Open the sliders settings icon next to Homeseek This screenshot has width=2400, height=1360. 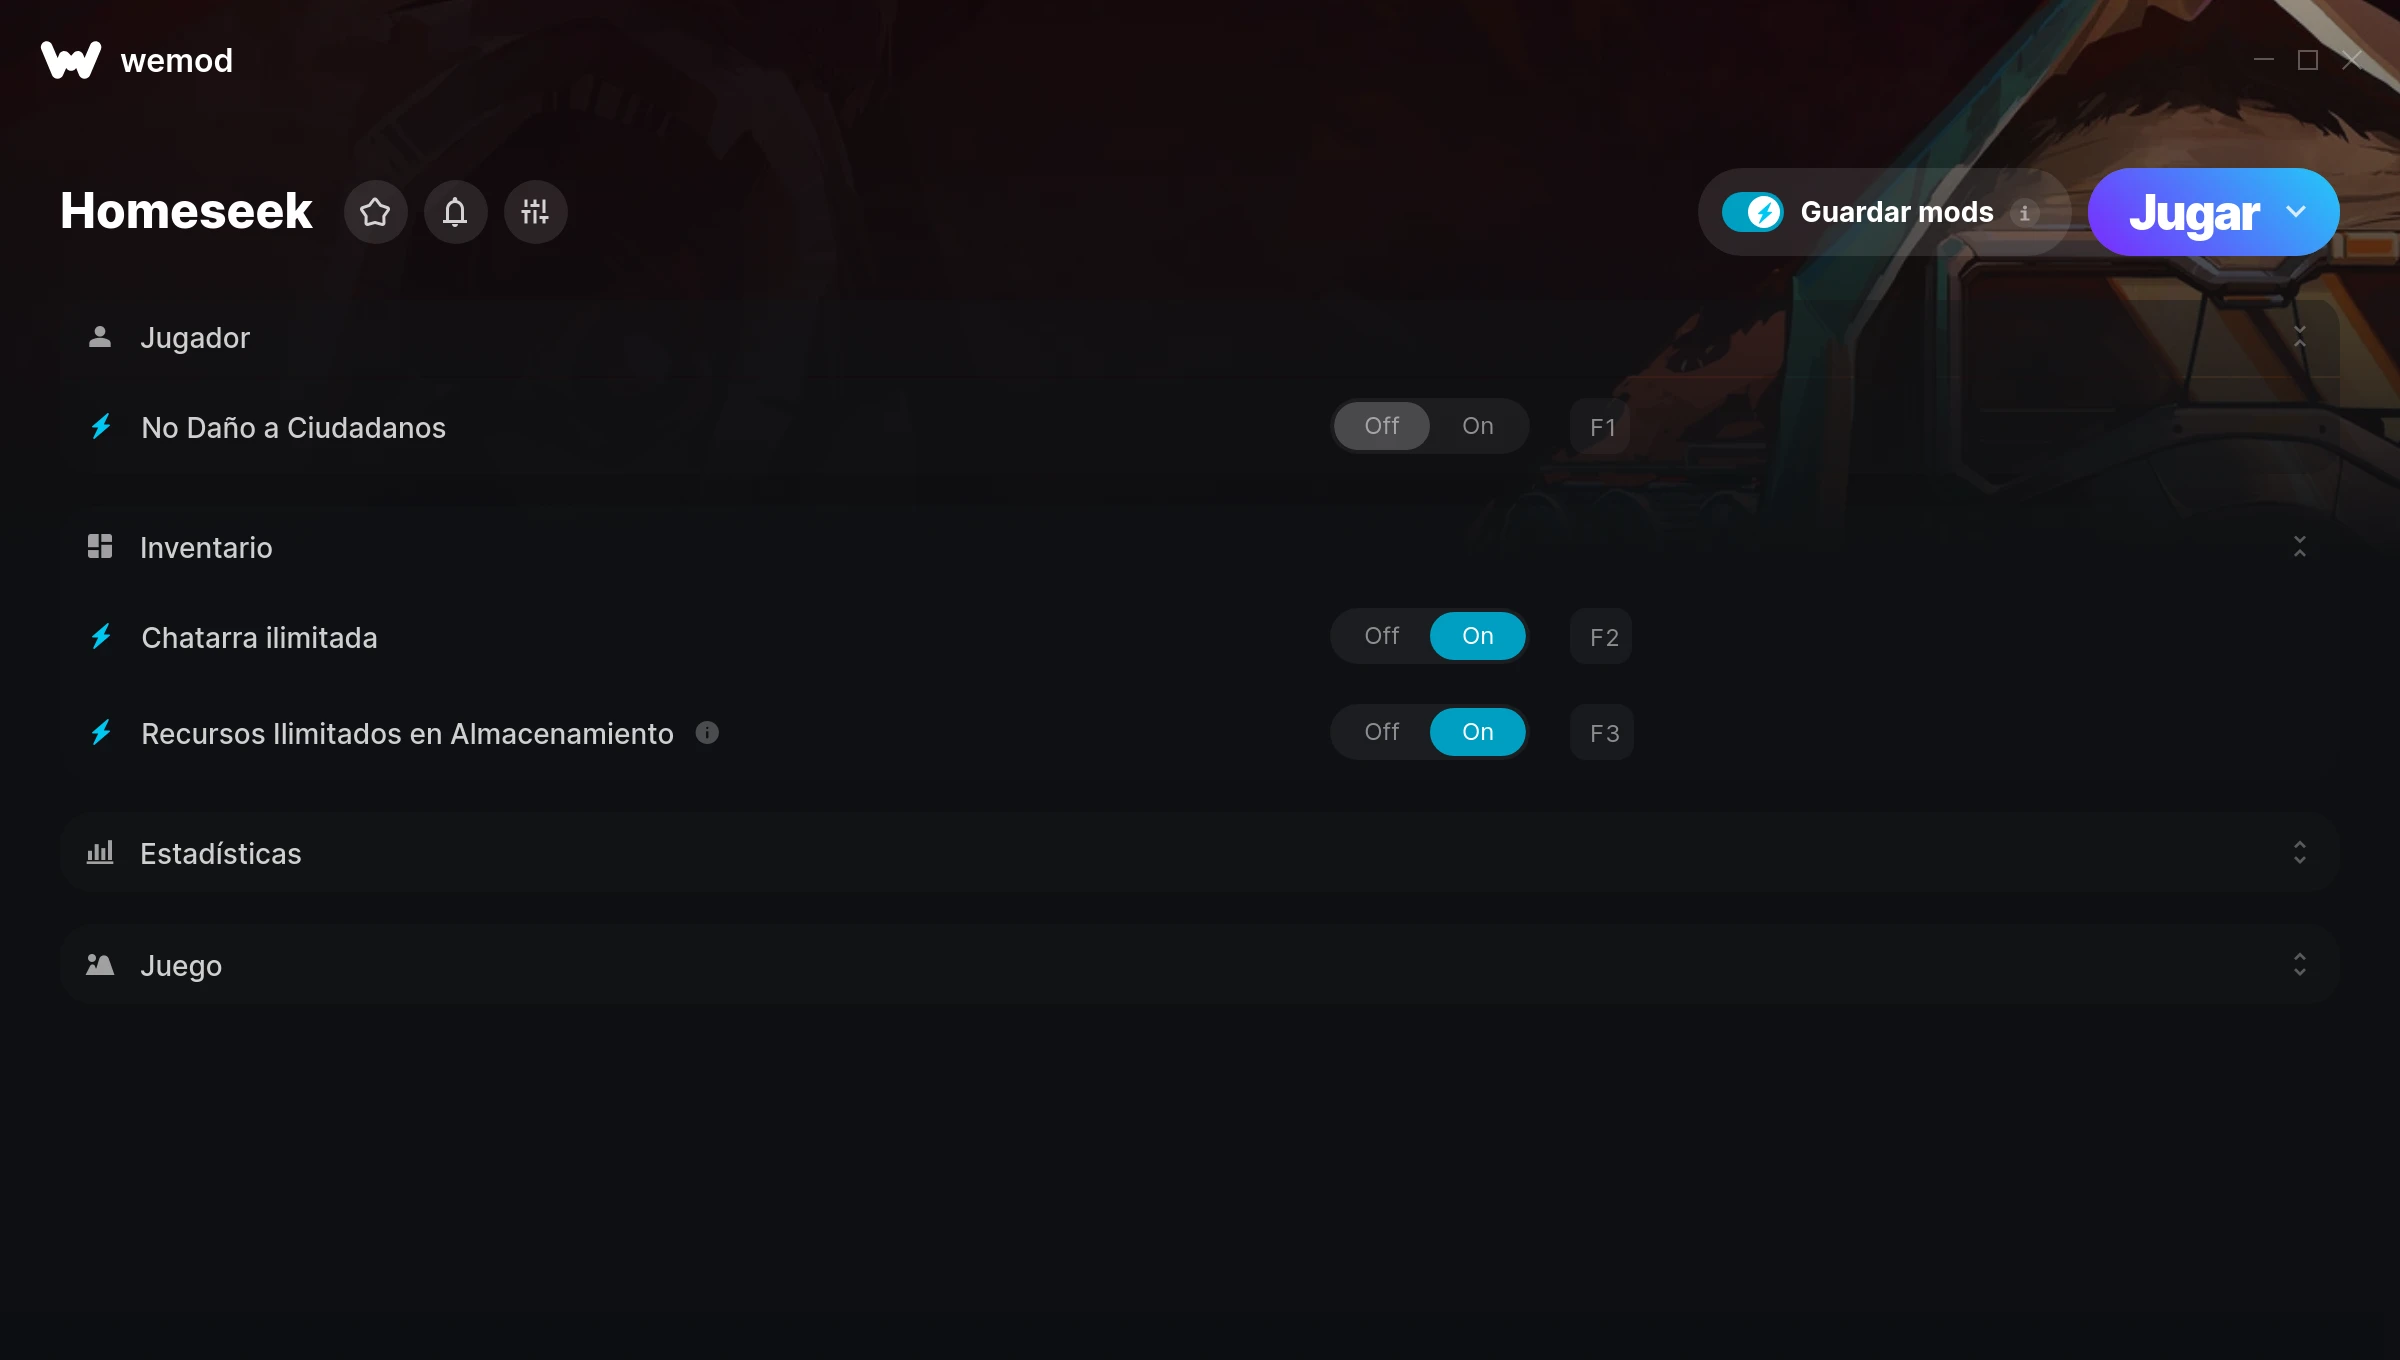pyautogui.click(x=535, y=212)
